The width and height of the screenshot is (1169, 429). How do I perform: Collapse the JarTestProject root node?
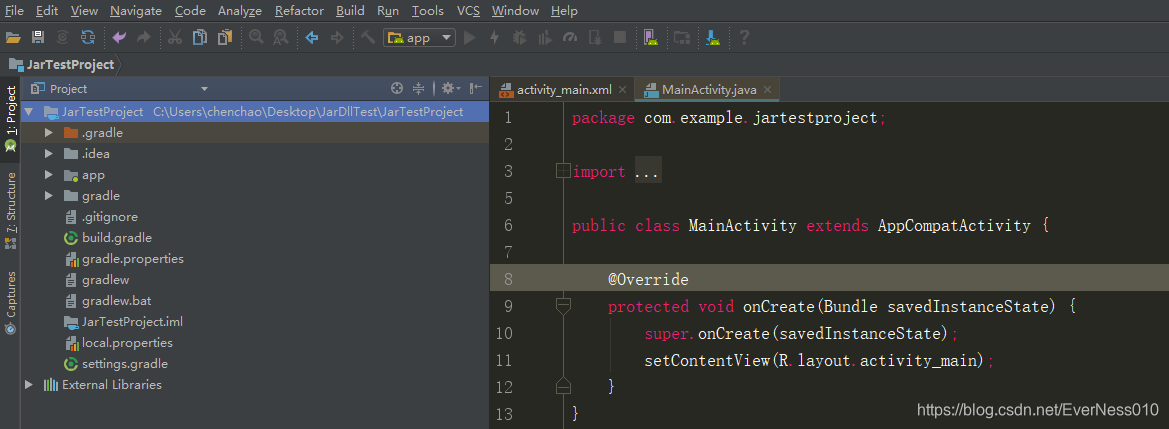(29, 112)
